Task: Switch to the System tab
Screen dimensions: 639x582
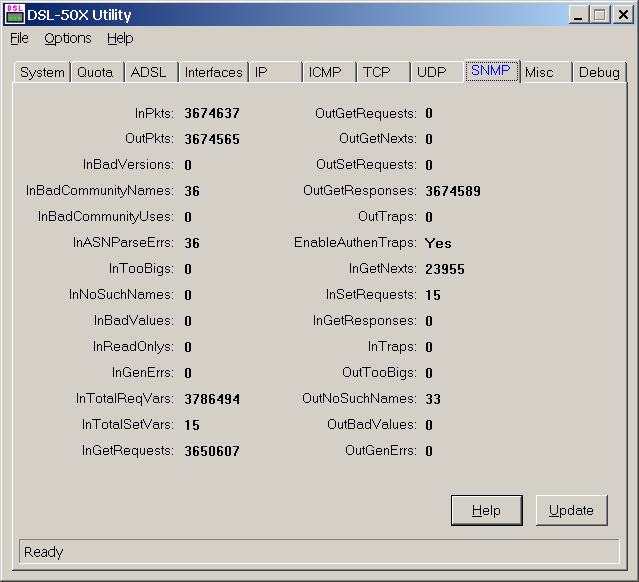Action: (x=42, y=72)
